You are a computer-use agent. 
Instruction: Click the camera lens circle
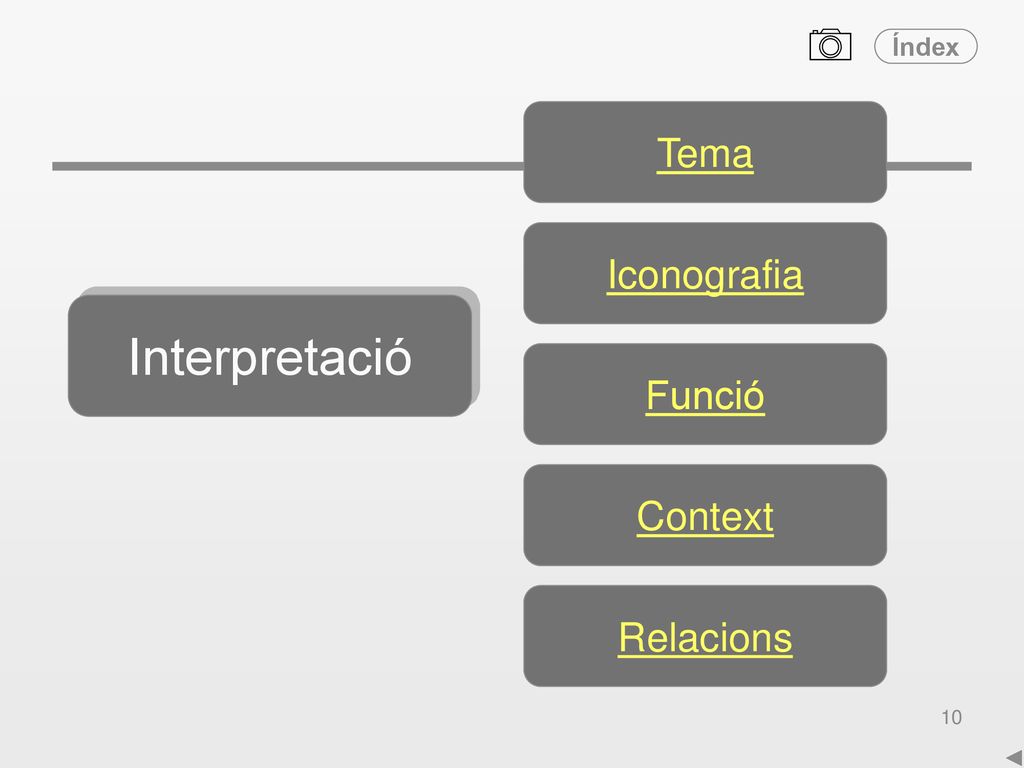pos(830,46)
